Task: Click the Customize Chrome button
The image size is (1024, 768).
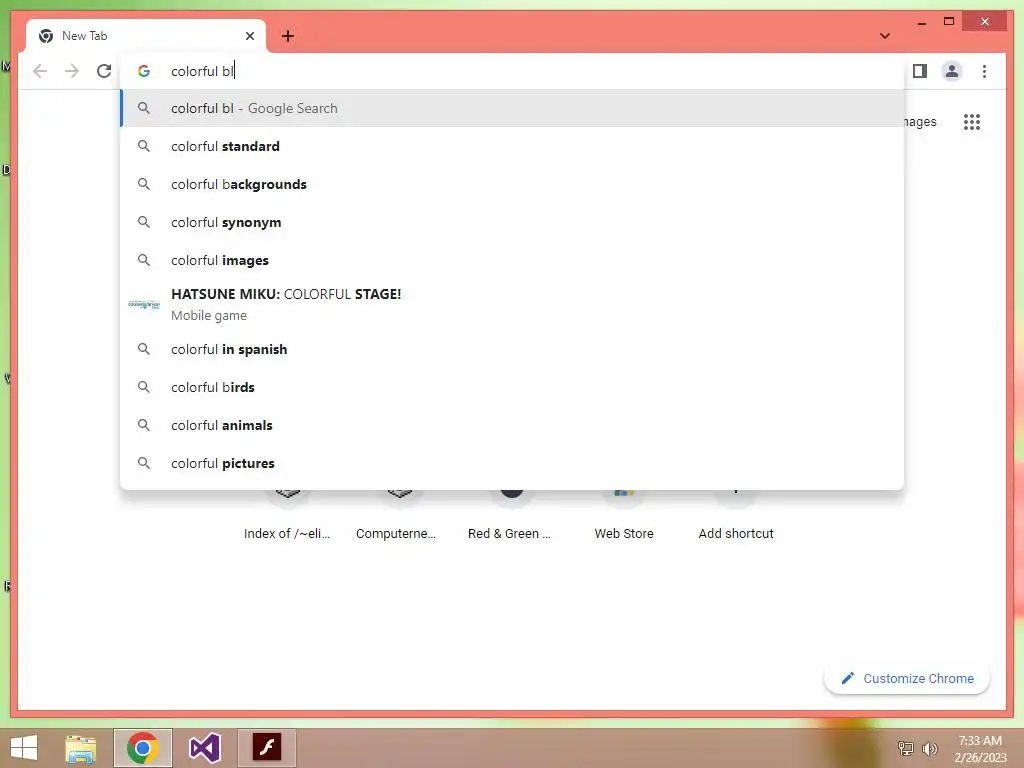Action: coord(907,679)
